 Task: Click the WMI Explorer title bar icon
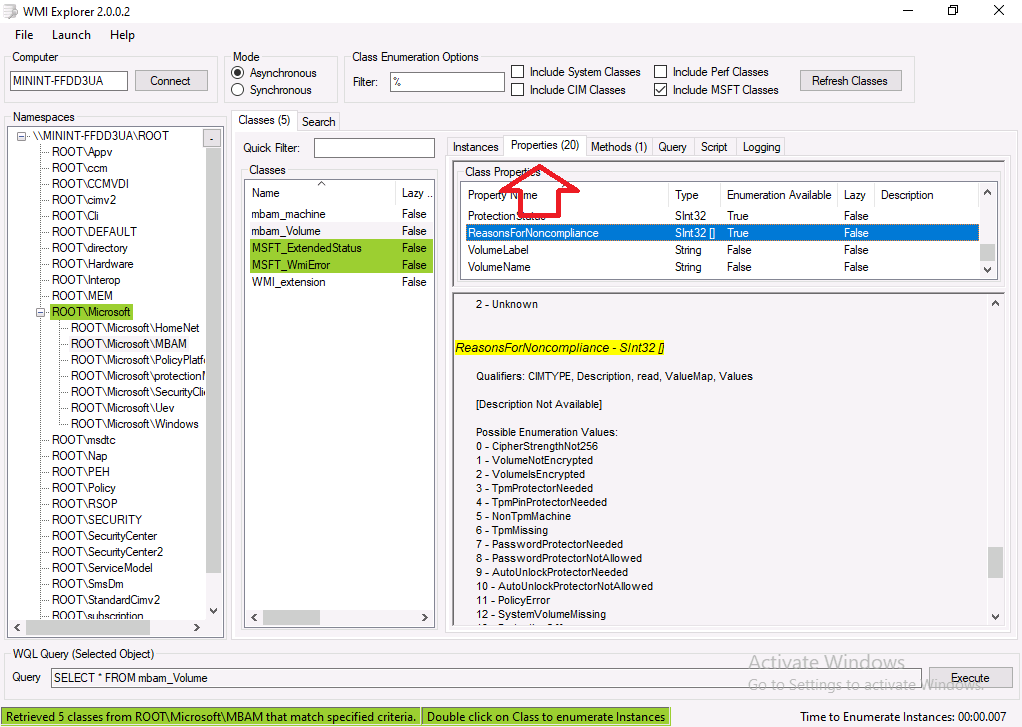click(x=10, y=11)
